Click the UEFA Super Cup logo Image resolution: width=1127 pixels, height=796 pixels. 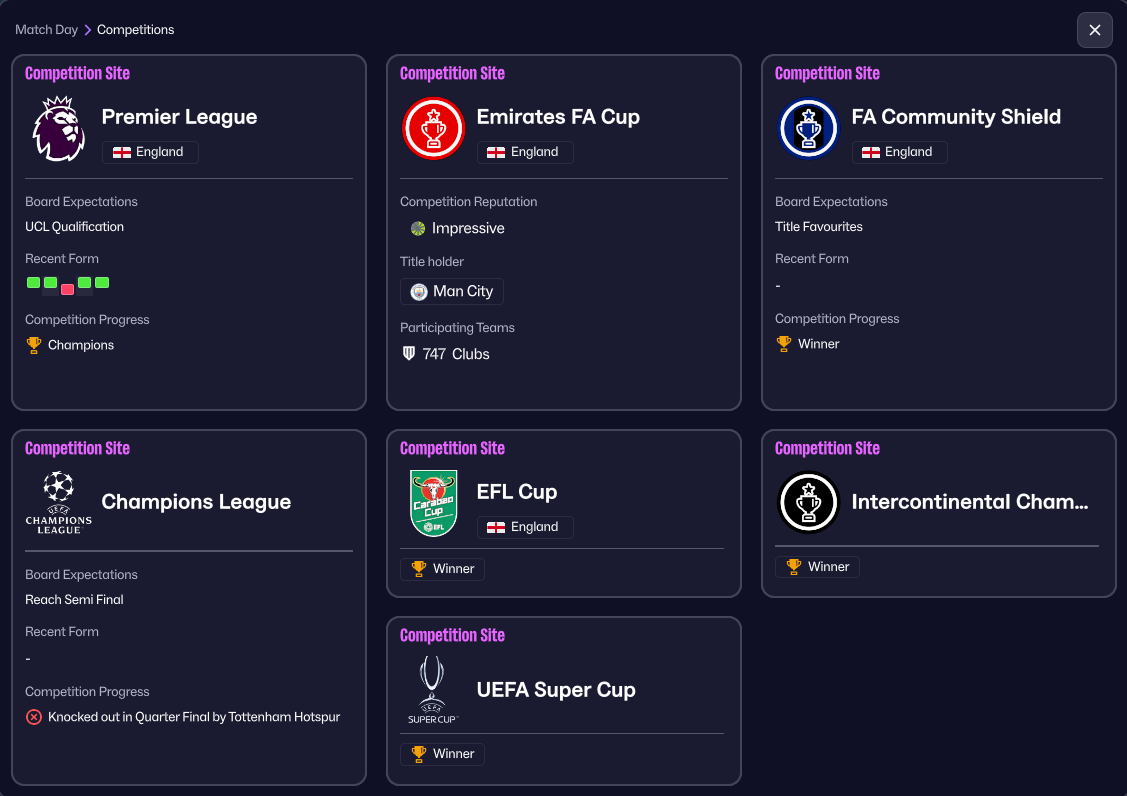(x=433, y=689)
